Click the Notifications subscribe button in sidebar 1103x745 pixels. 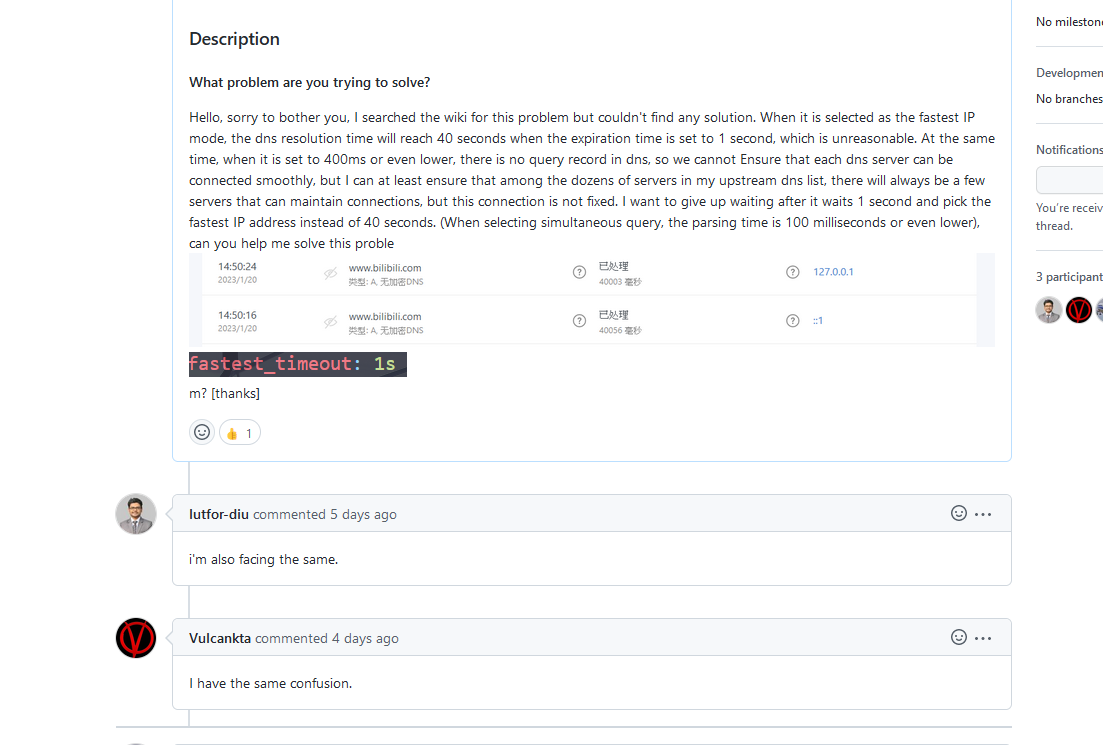pos(1069,180)
